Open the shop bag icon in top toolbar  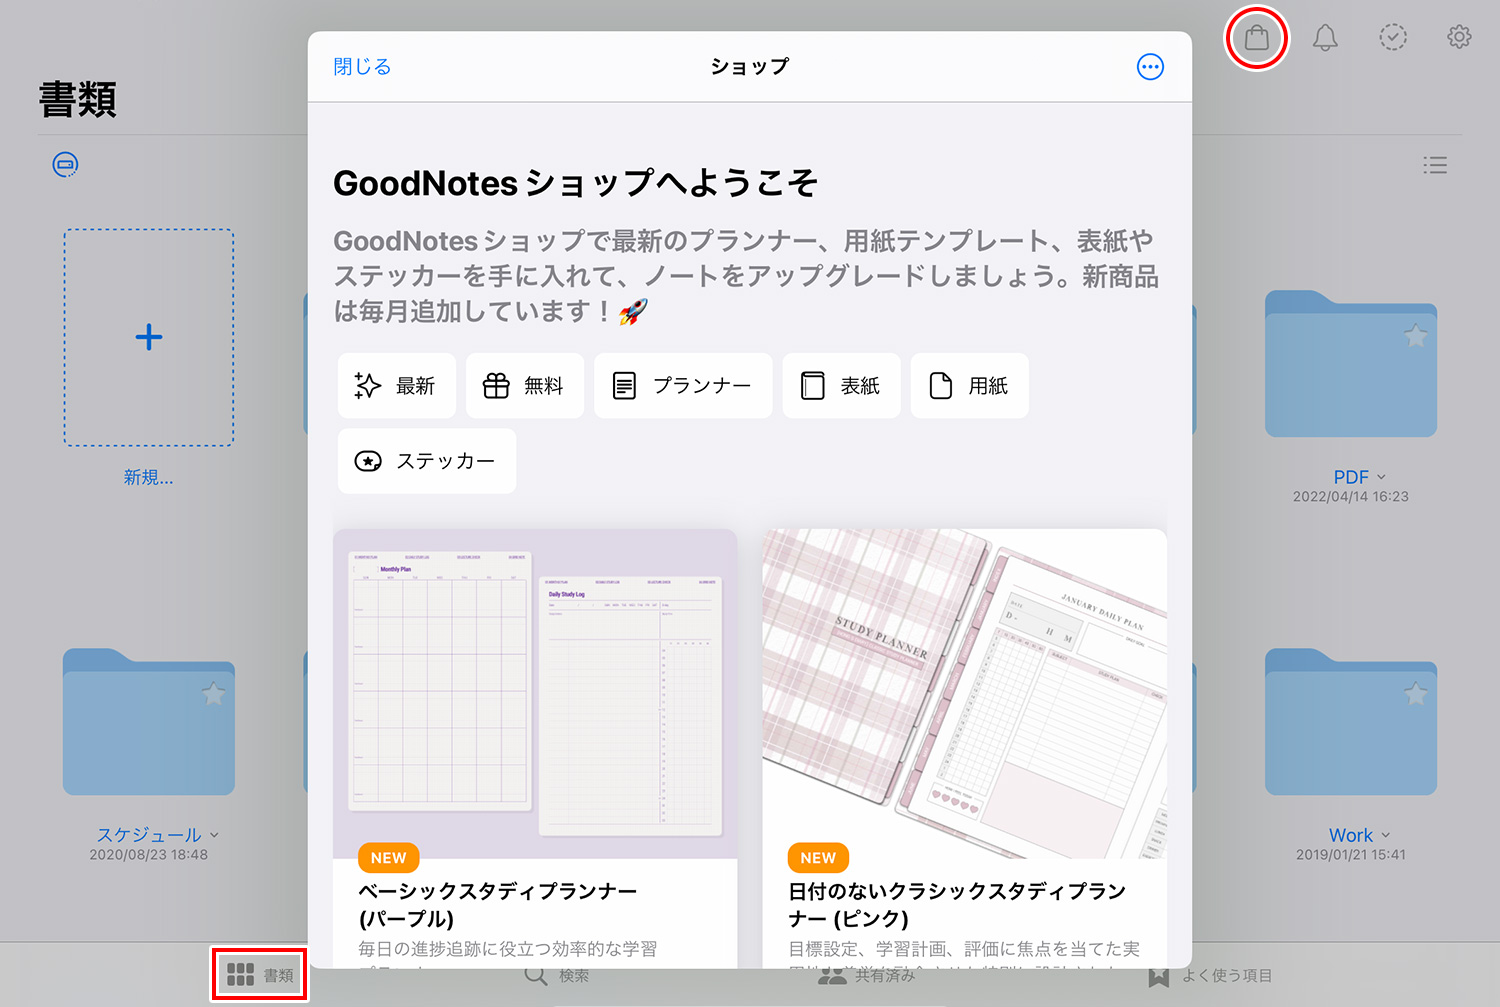(1257, 38)
